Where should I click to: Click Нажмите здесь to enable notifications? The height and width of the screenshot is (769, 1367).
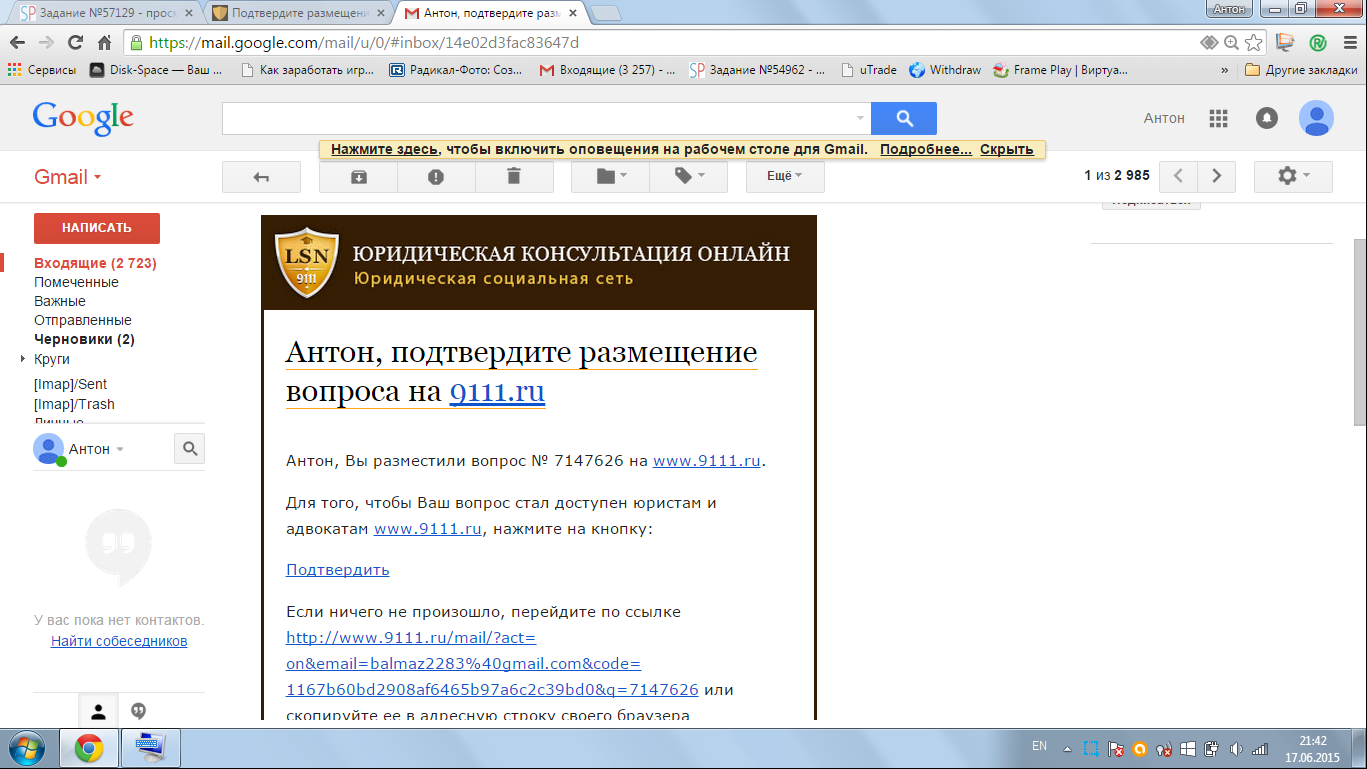click(x=384, y=149)
